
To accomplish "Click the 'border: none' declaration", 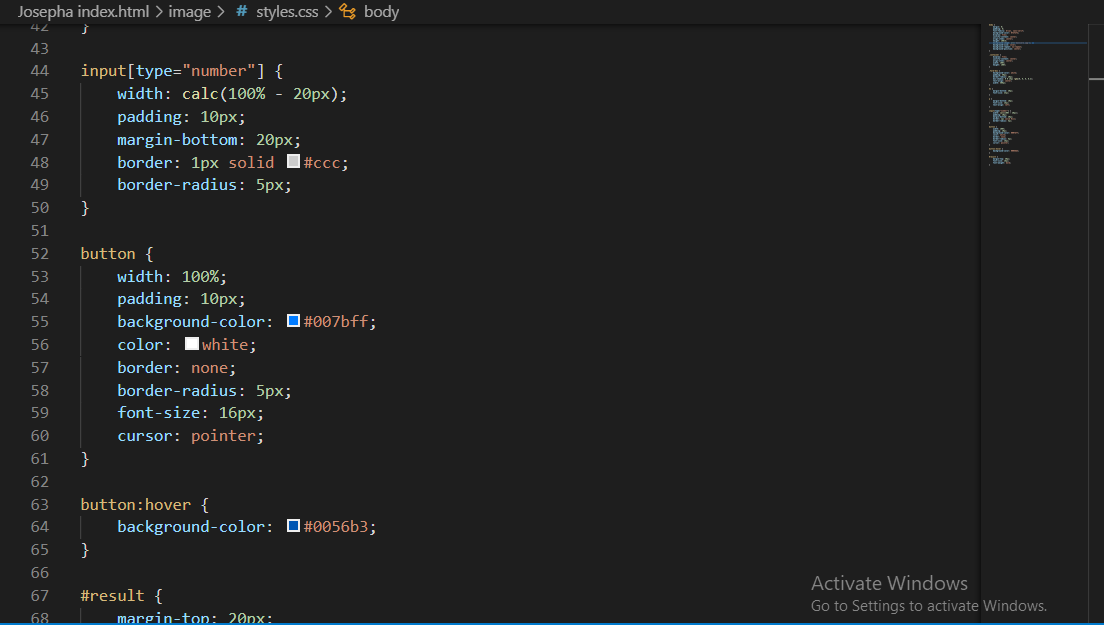I will click(176, 367).
